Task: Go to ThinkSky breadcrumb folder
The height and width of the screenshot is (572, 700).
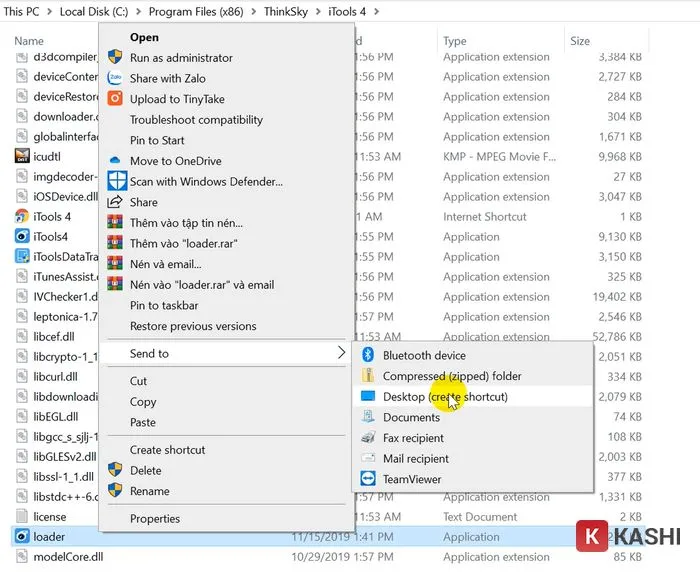Action: point(286,11)
